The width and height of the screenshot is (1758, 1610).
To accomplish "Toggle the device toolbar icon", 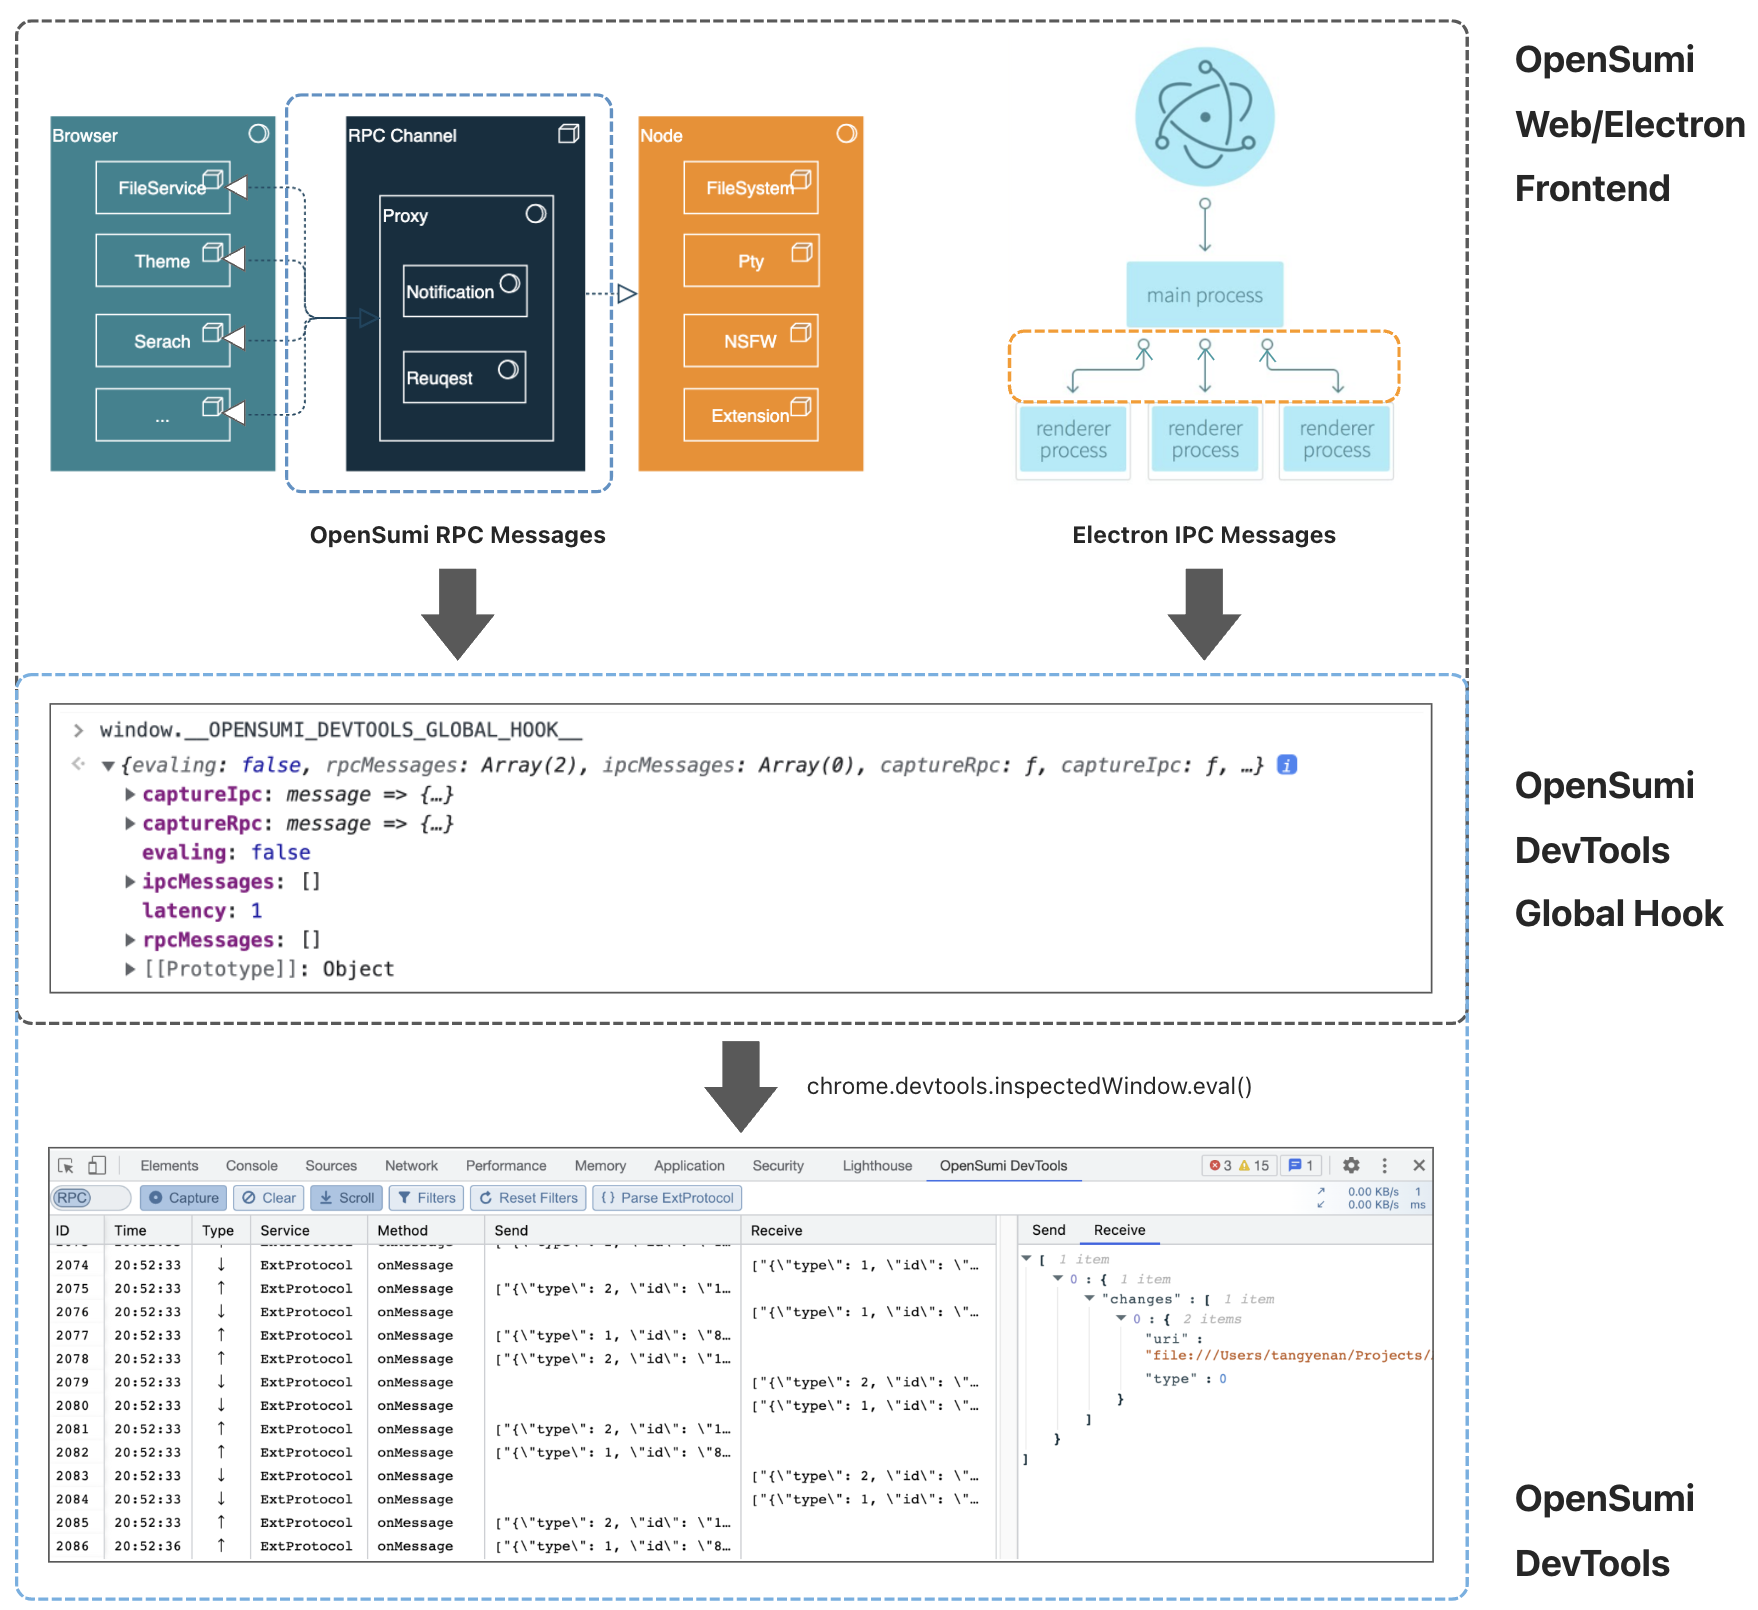I will click(x=97, y=1166).
